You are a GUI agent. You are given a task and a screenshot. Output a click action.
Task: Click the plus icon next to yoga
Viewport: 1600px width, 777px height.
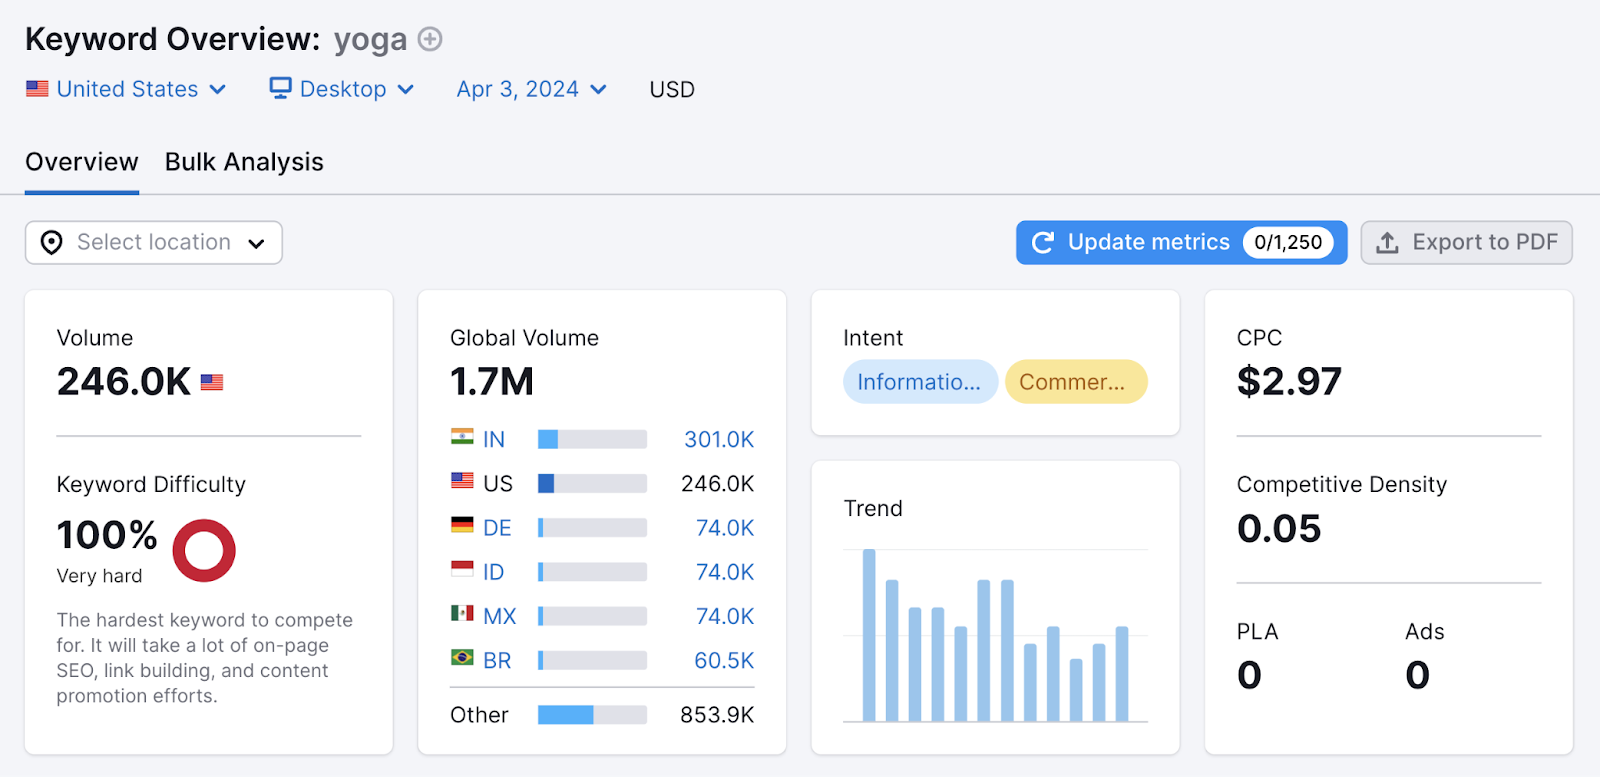coord(430,39)
